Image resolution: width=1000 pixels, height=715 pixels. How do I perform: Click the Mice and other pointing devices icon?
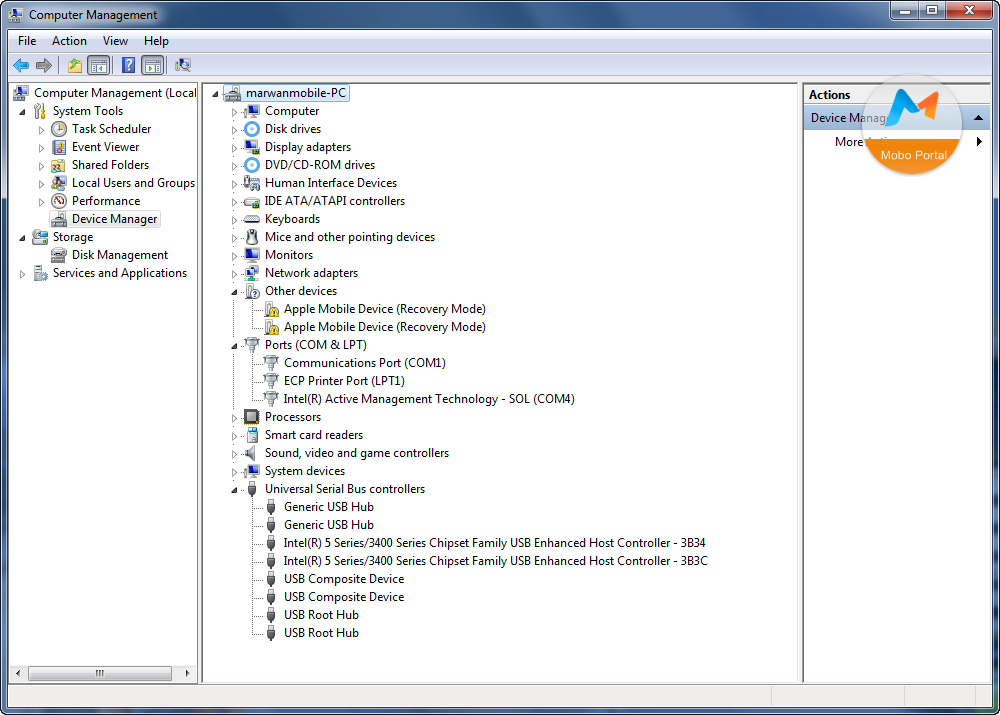(253, 237)
